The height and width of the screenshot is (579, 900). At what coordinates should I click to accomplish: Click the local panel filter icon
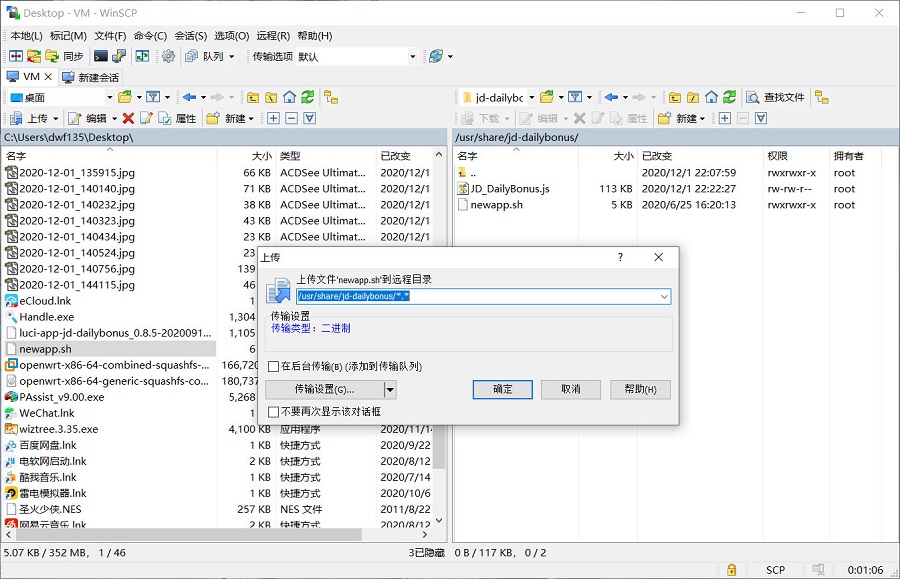[x=153, y=97]
